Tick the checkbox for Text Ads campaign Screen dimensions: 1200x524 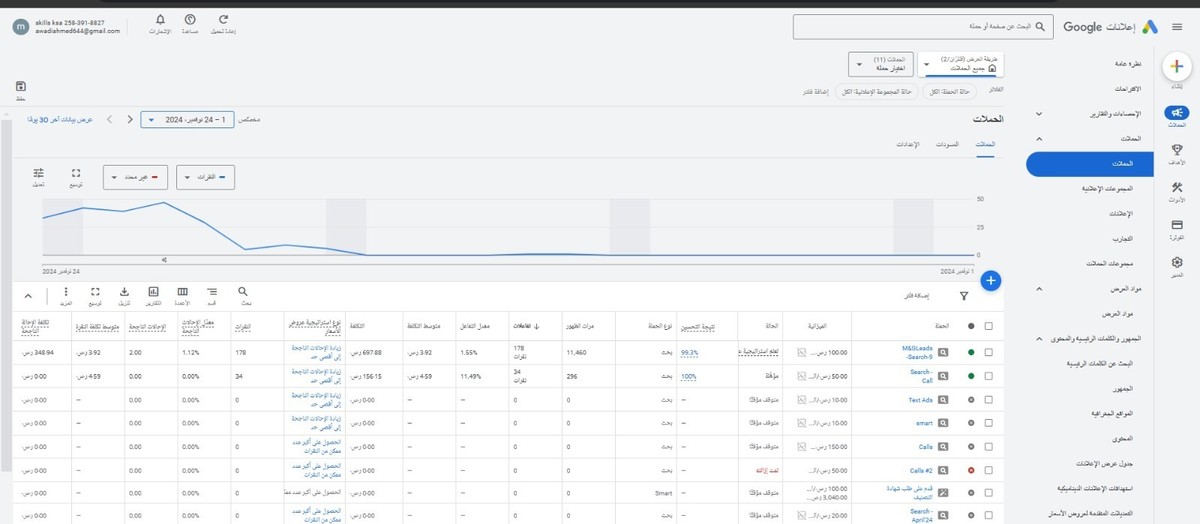(x=989, y=400)
